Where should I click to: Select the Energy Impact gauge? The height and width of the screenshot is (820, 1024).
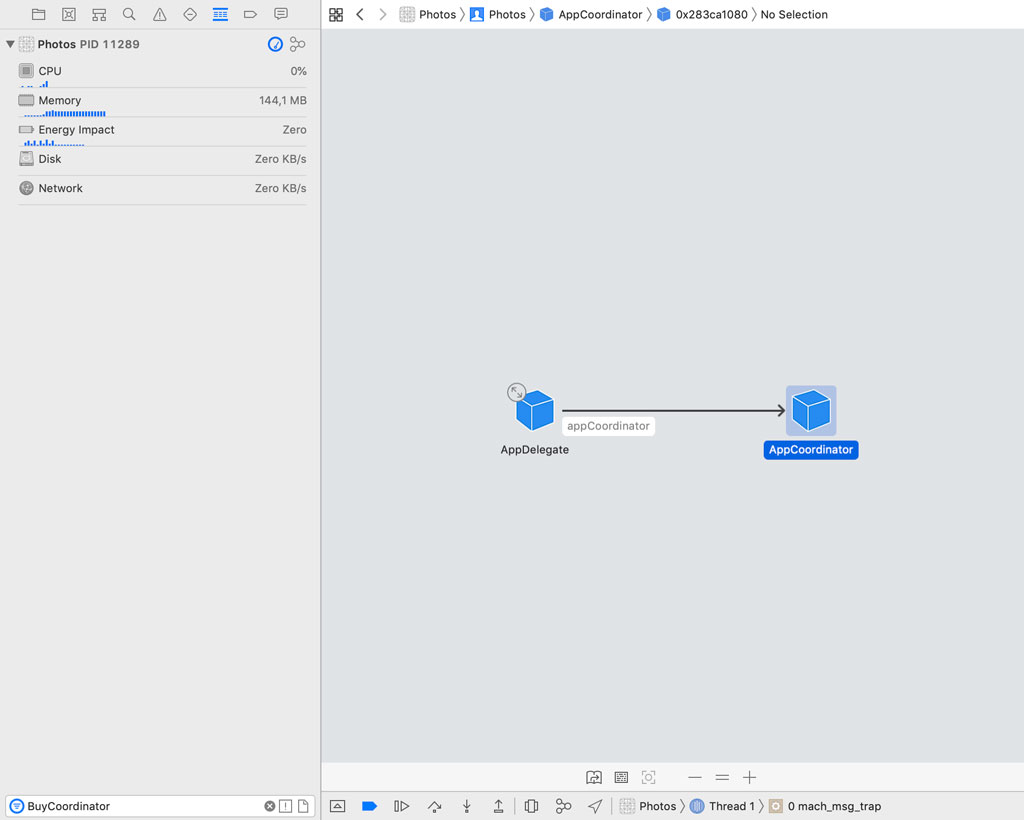pos(160,130)
